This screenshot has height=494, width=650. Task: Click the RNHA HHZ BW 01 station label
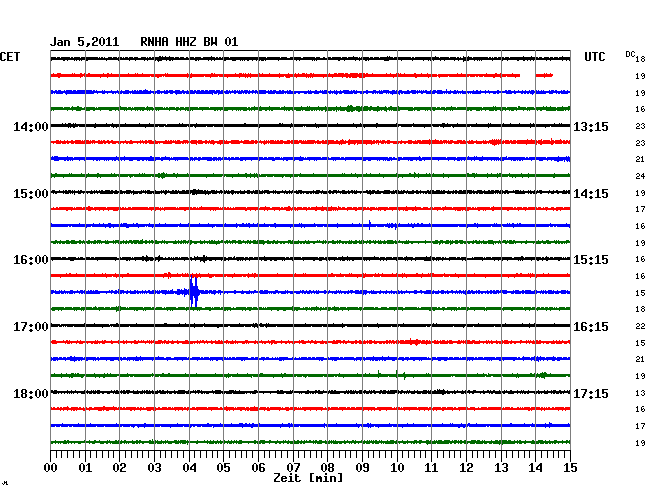point(189,42)
